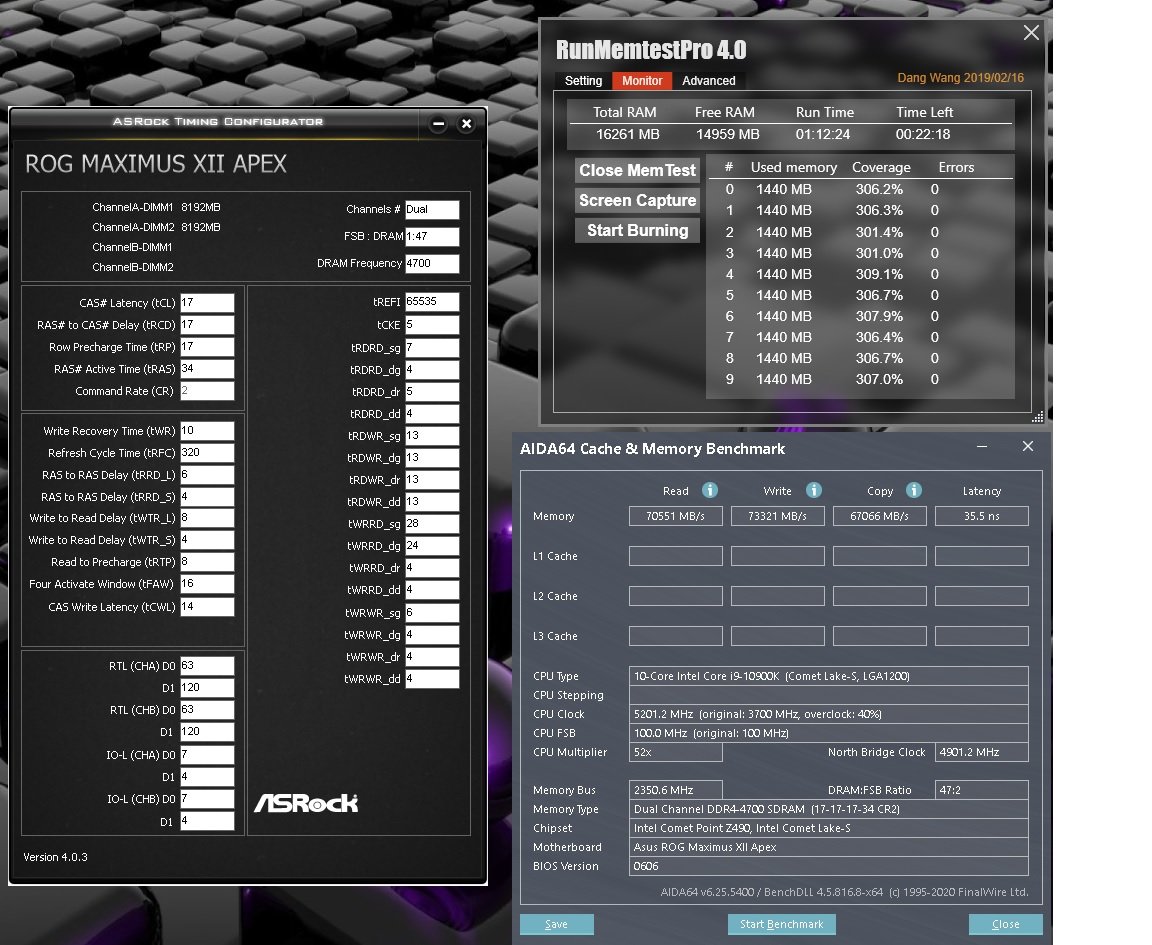1152x945 pixels.
Task: Click the ASRock logo in Timing Configurator
Action: coord(306,803)
